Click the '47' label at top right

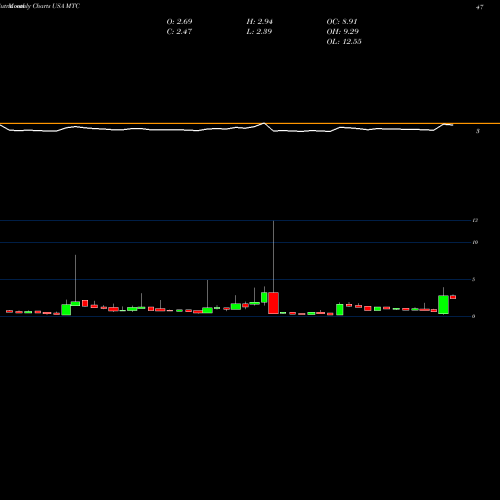pos(480,7)
